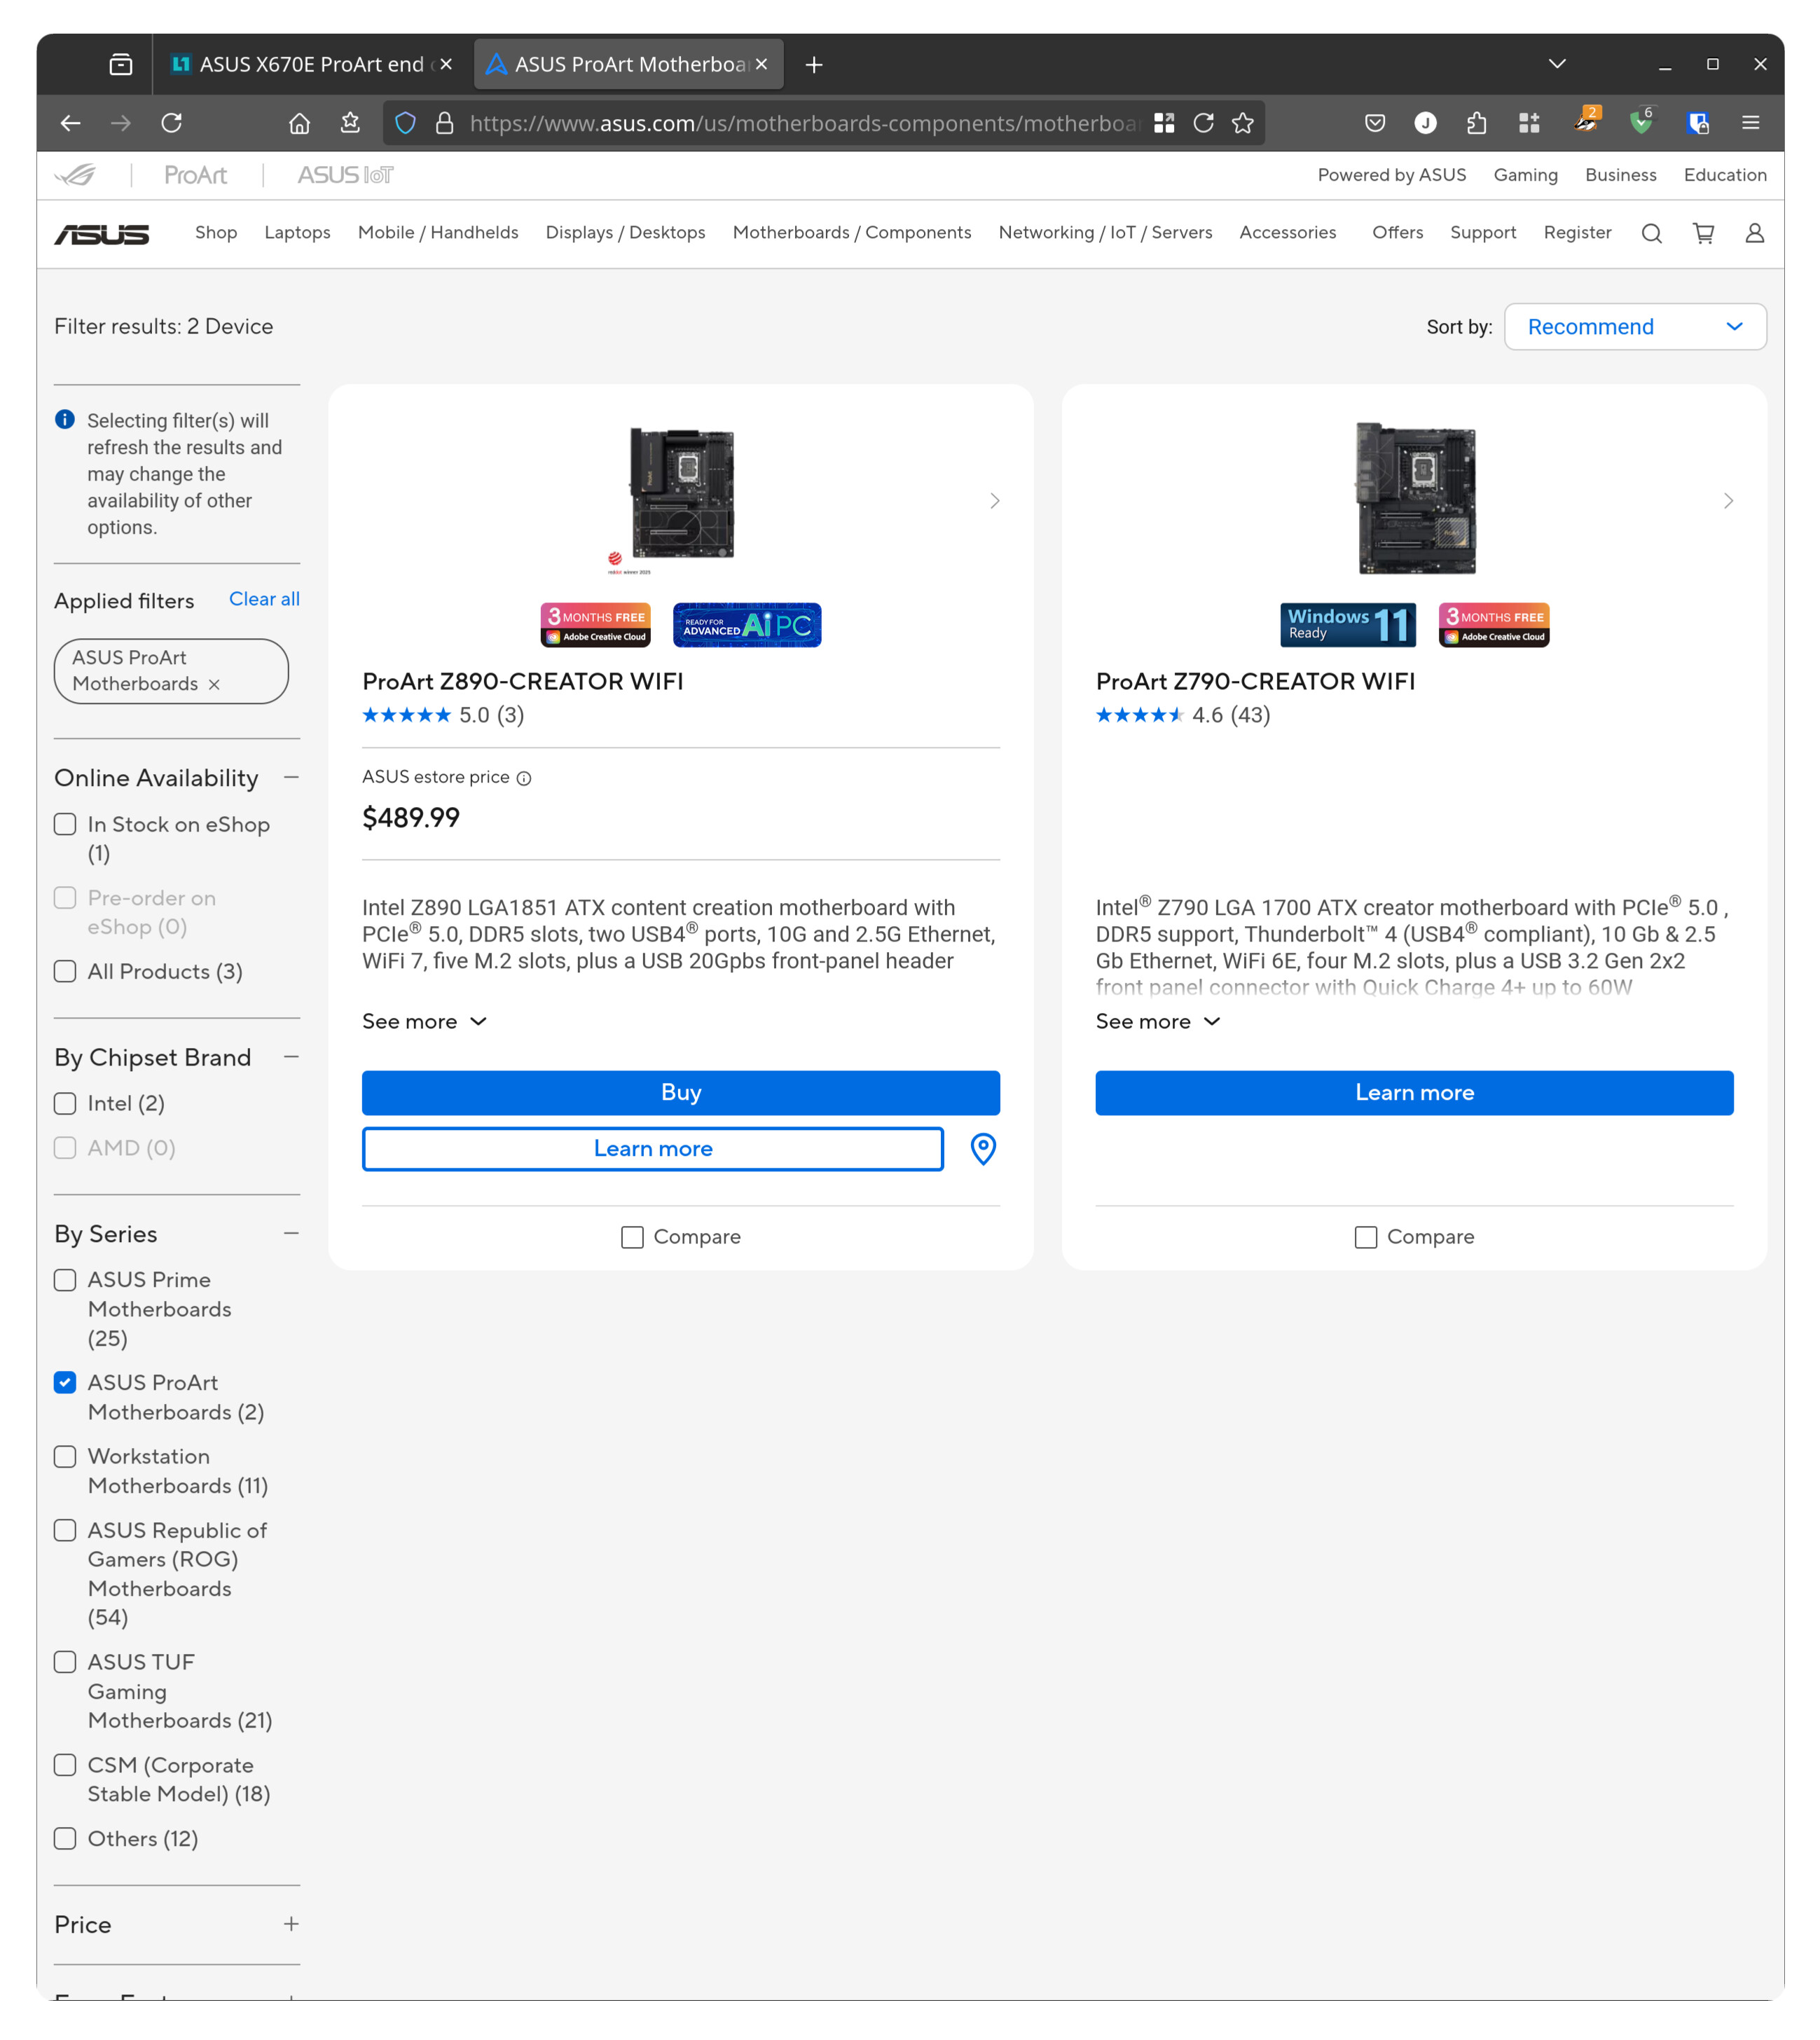This screenshot has width=1820, height=2040.
Task: Expand See more for Z890-CREATOR description
Action: [x=424, y=1021]
